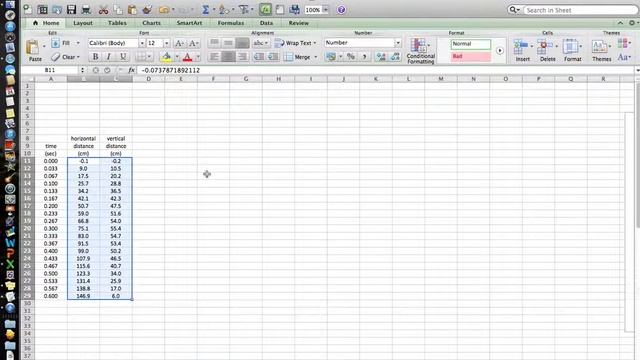Viewport: 640px width, 360px height.
Task: Collapse the ribbon with the caret
Action: tap(620, 23)
